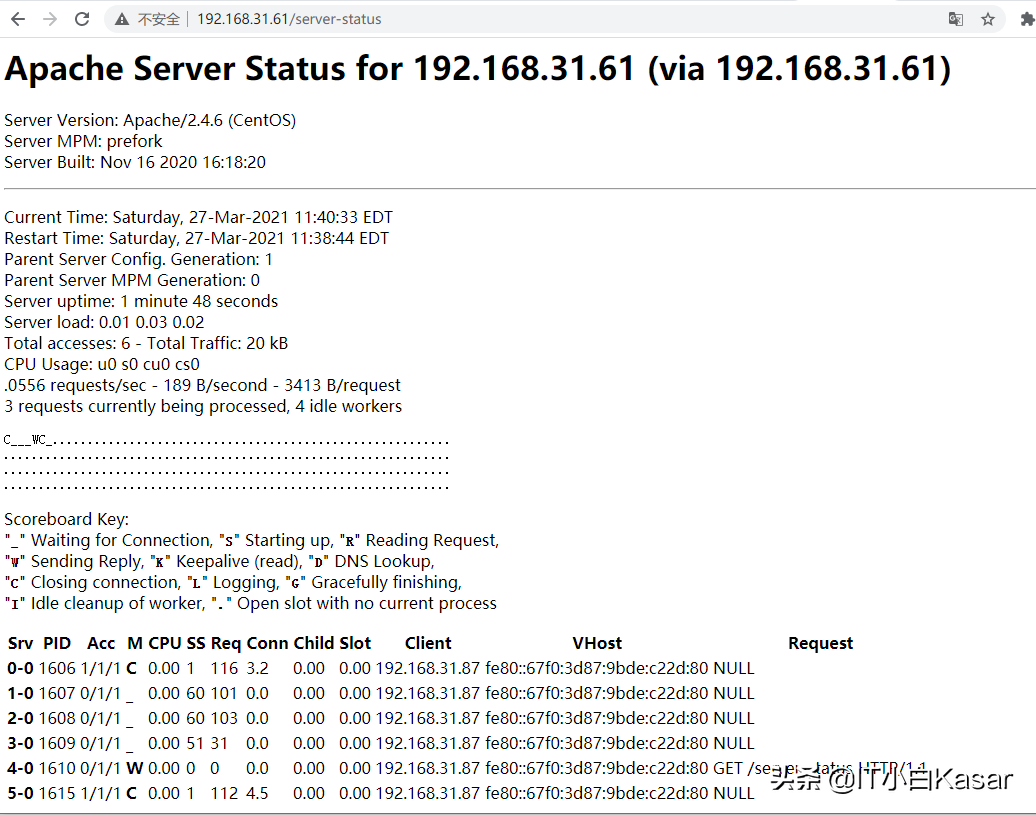This screenshot has height=815, width=1036.
Task: Click the 'CPU' column header
Action: point(165,643)
